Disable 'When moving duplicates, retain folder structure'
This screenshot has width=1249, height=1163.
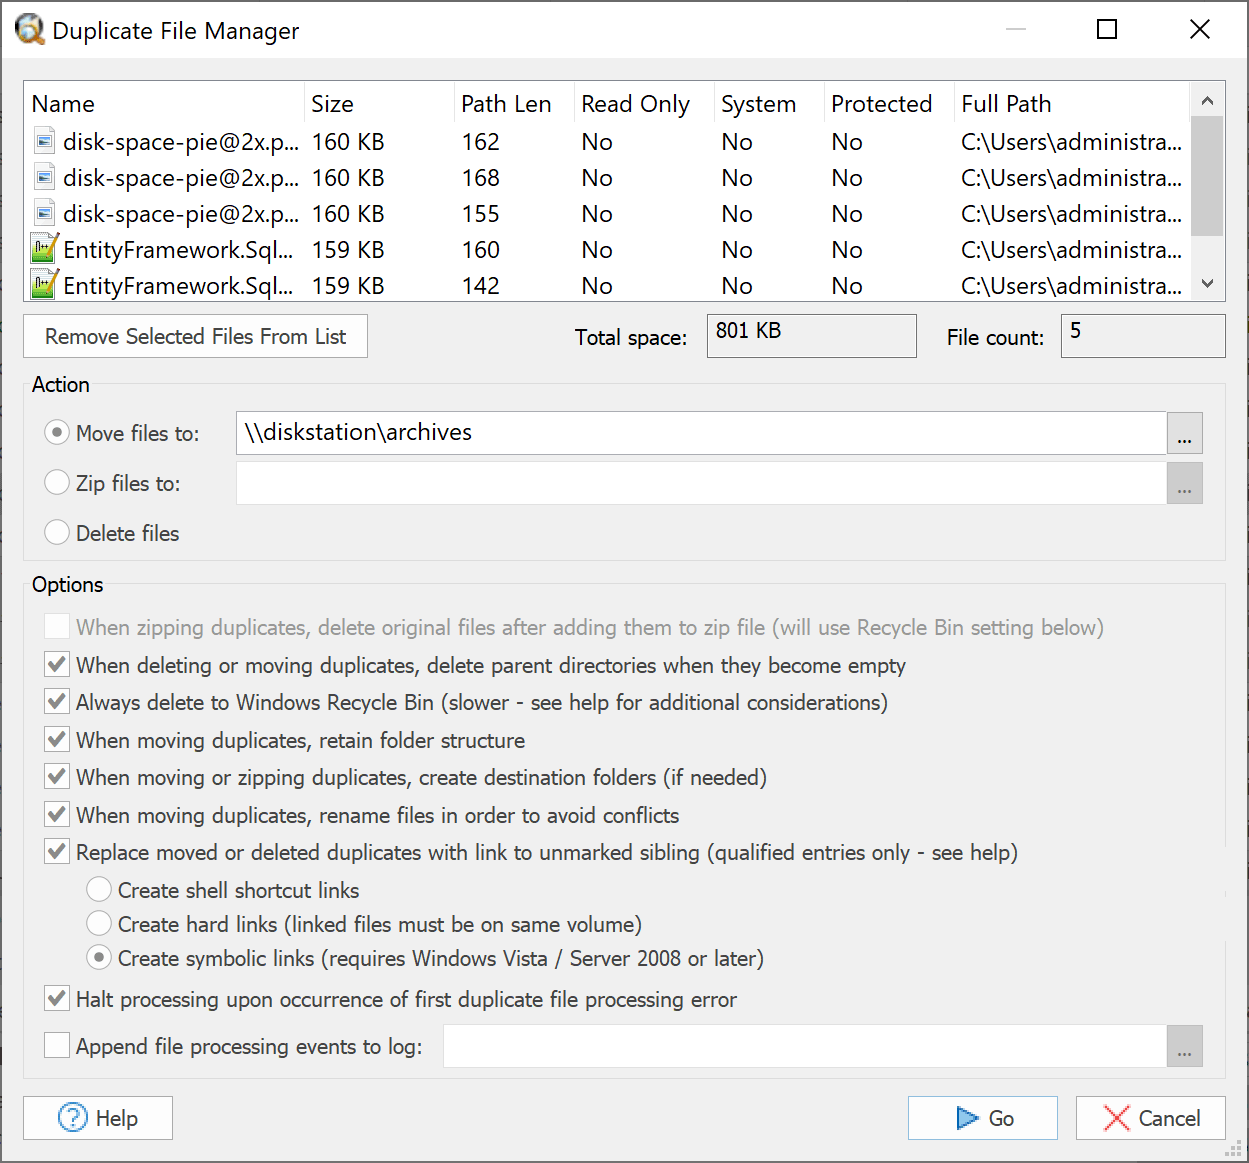pos(56,739)
